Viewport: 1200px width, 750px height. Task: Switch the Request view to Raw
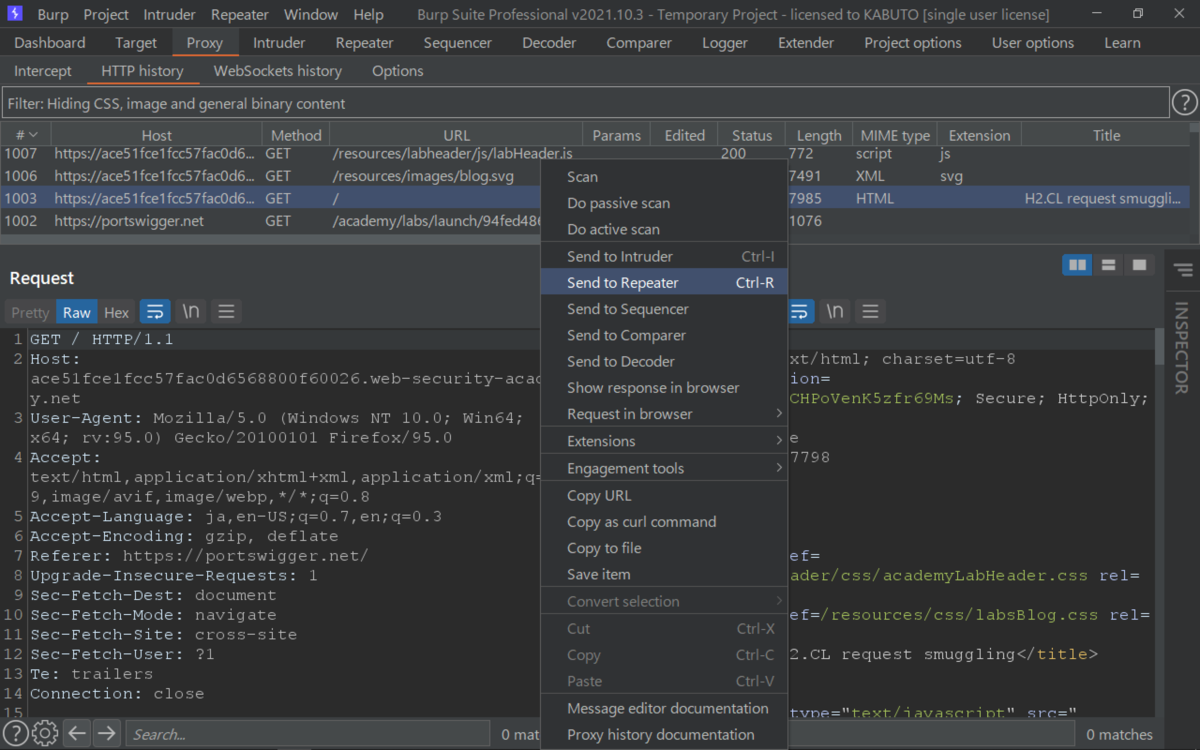click(77, 312)
